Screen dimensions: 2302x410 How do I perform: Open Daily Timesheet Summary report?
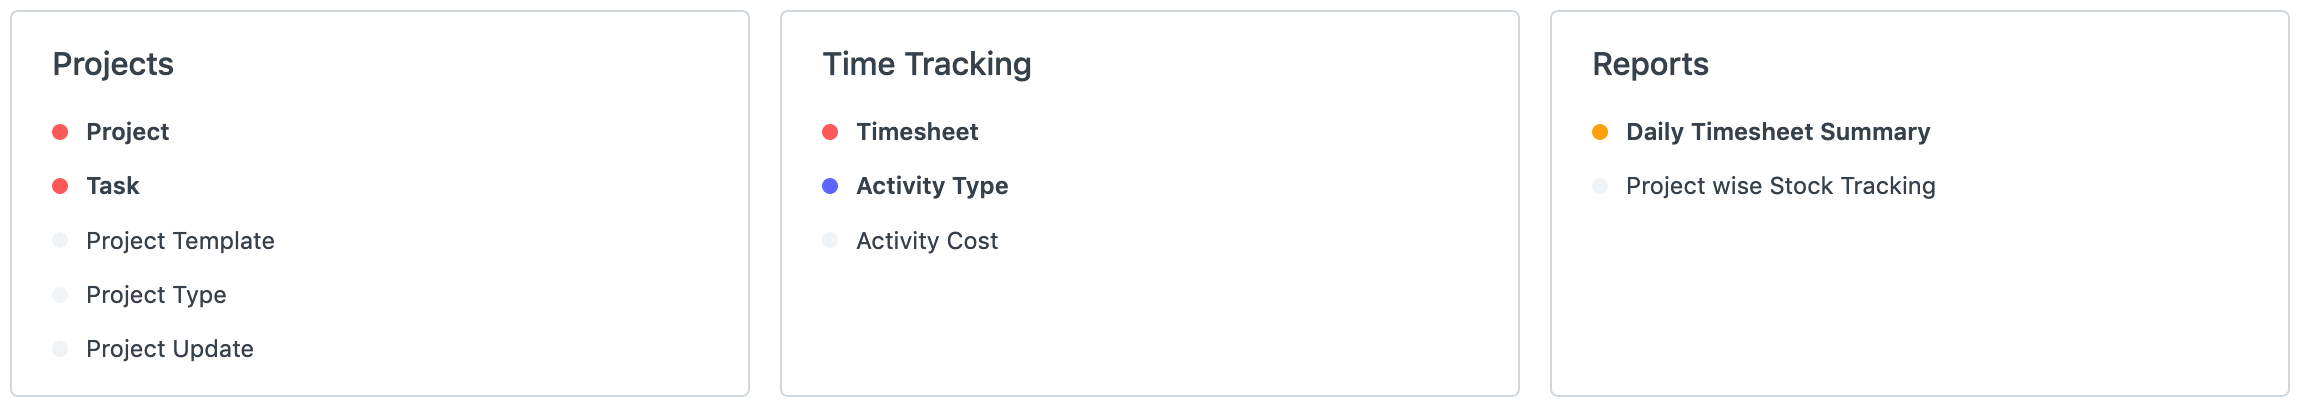[1778, 132]
